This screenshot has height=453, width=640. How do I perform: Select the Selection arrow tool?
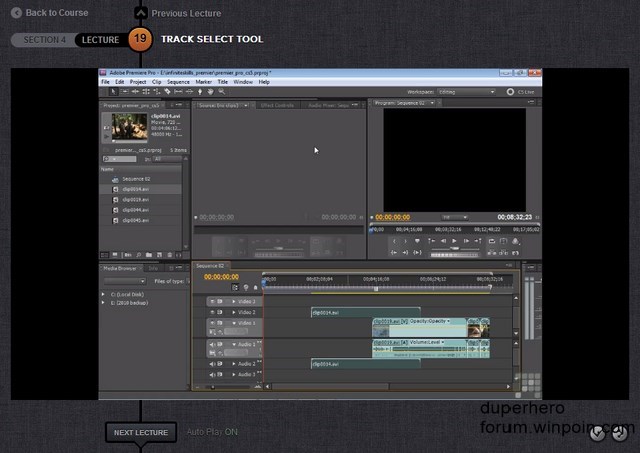(114, 92)
